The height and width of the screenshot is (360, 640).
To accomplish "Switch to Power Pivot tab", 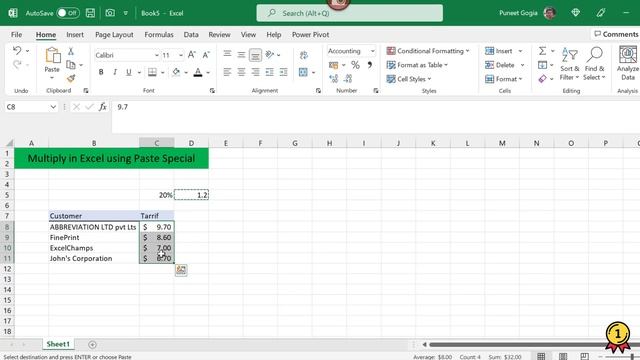I will tap(311, 35).
